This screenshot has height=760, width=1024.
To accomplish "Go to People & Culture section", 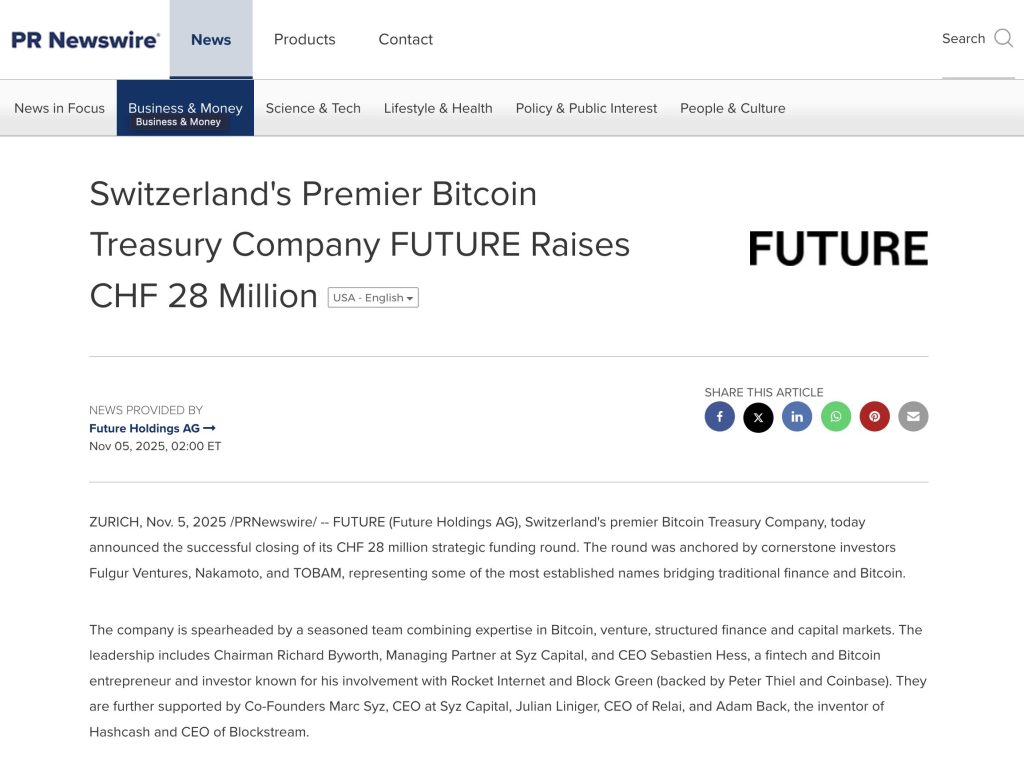I will coord(732,108).
